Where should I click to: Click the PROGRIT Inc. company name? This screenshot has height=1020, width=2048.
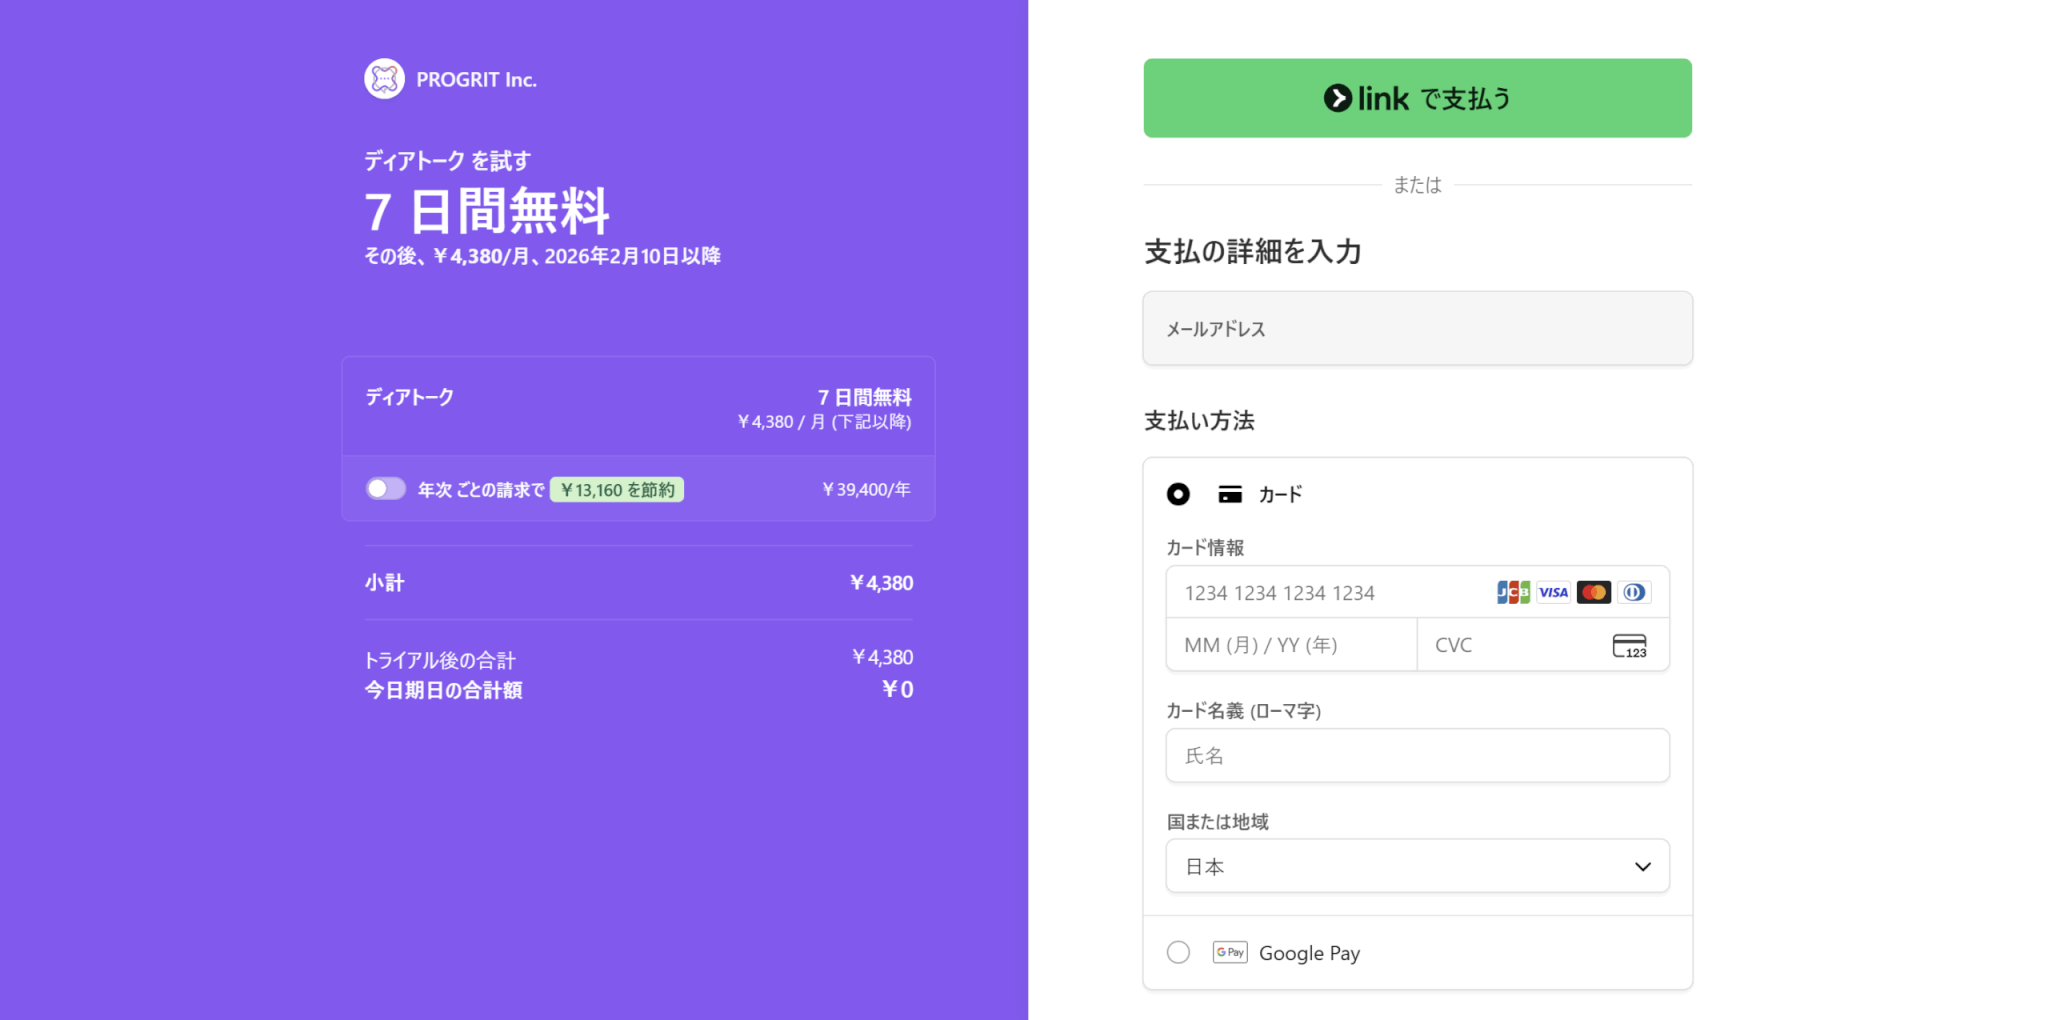pyautogui.click(x=476, y=80)
